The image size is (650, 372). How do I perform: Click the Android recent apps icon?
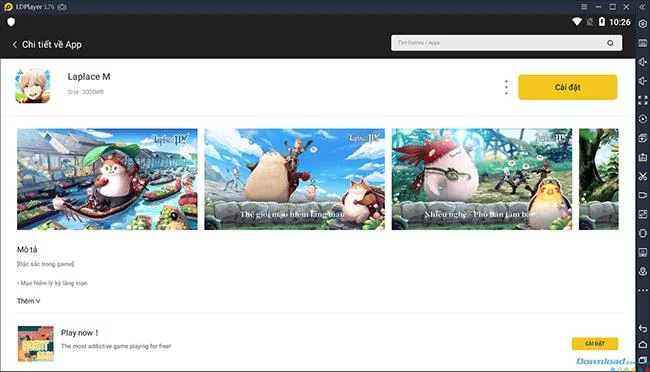click(x=643, y=360)
